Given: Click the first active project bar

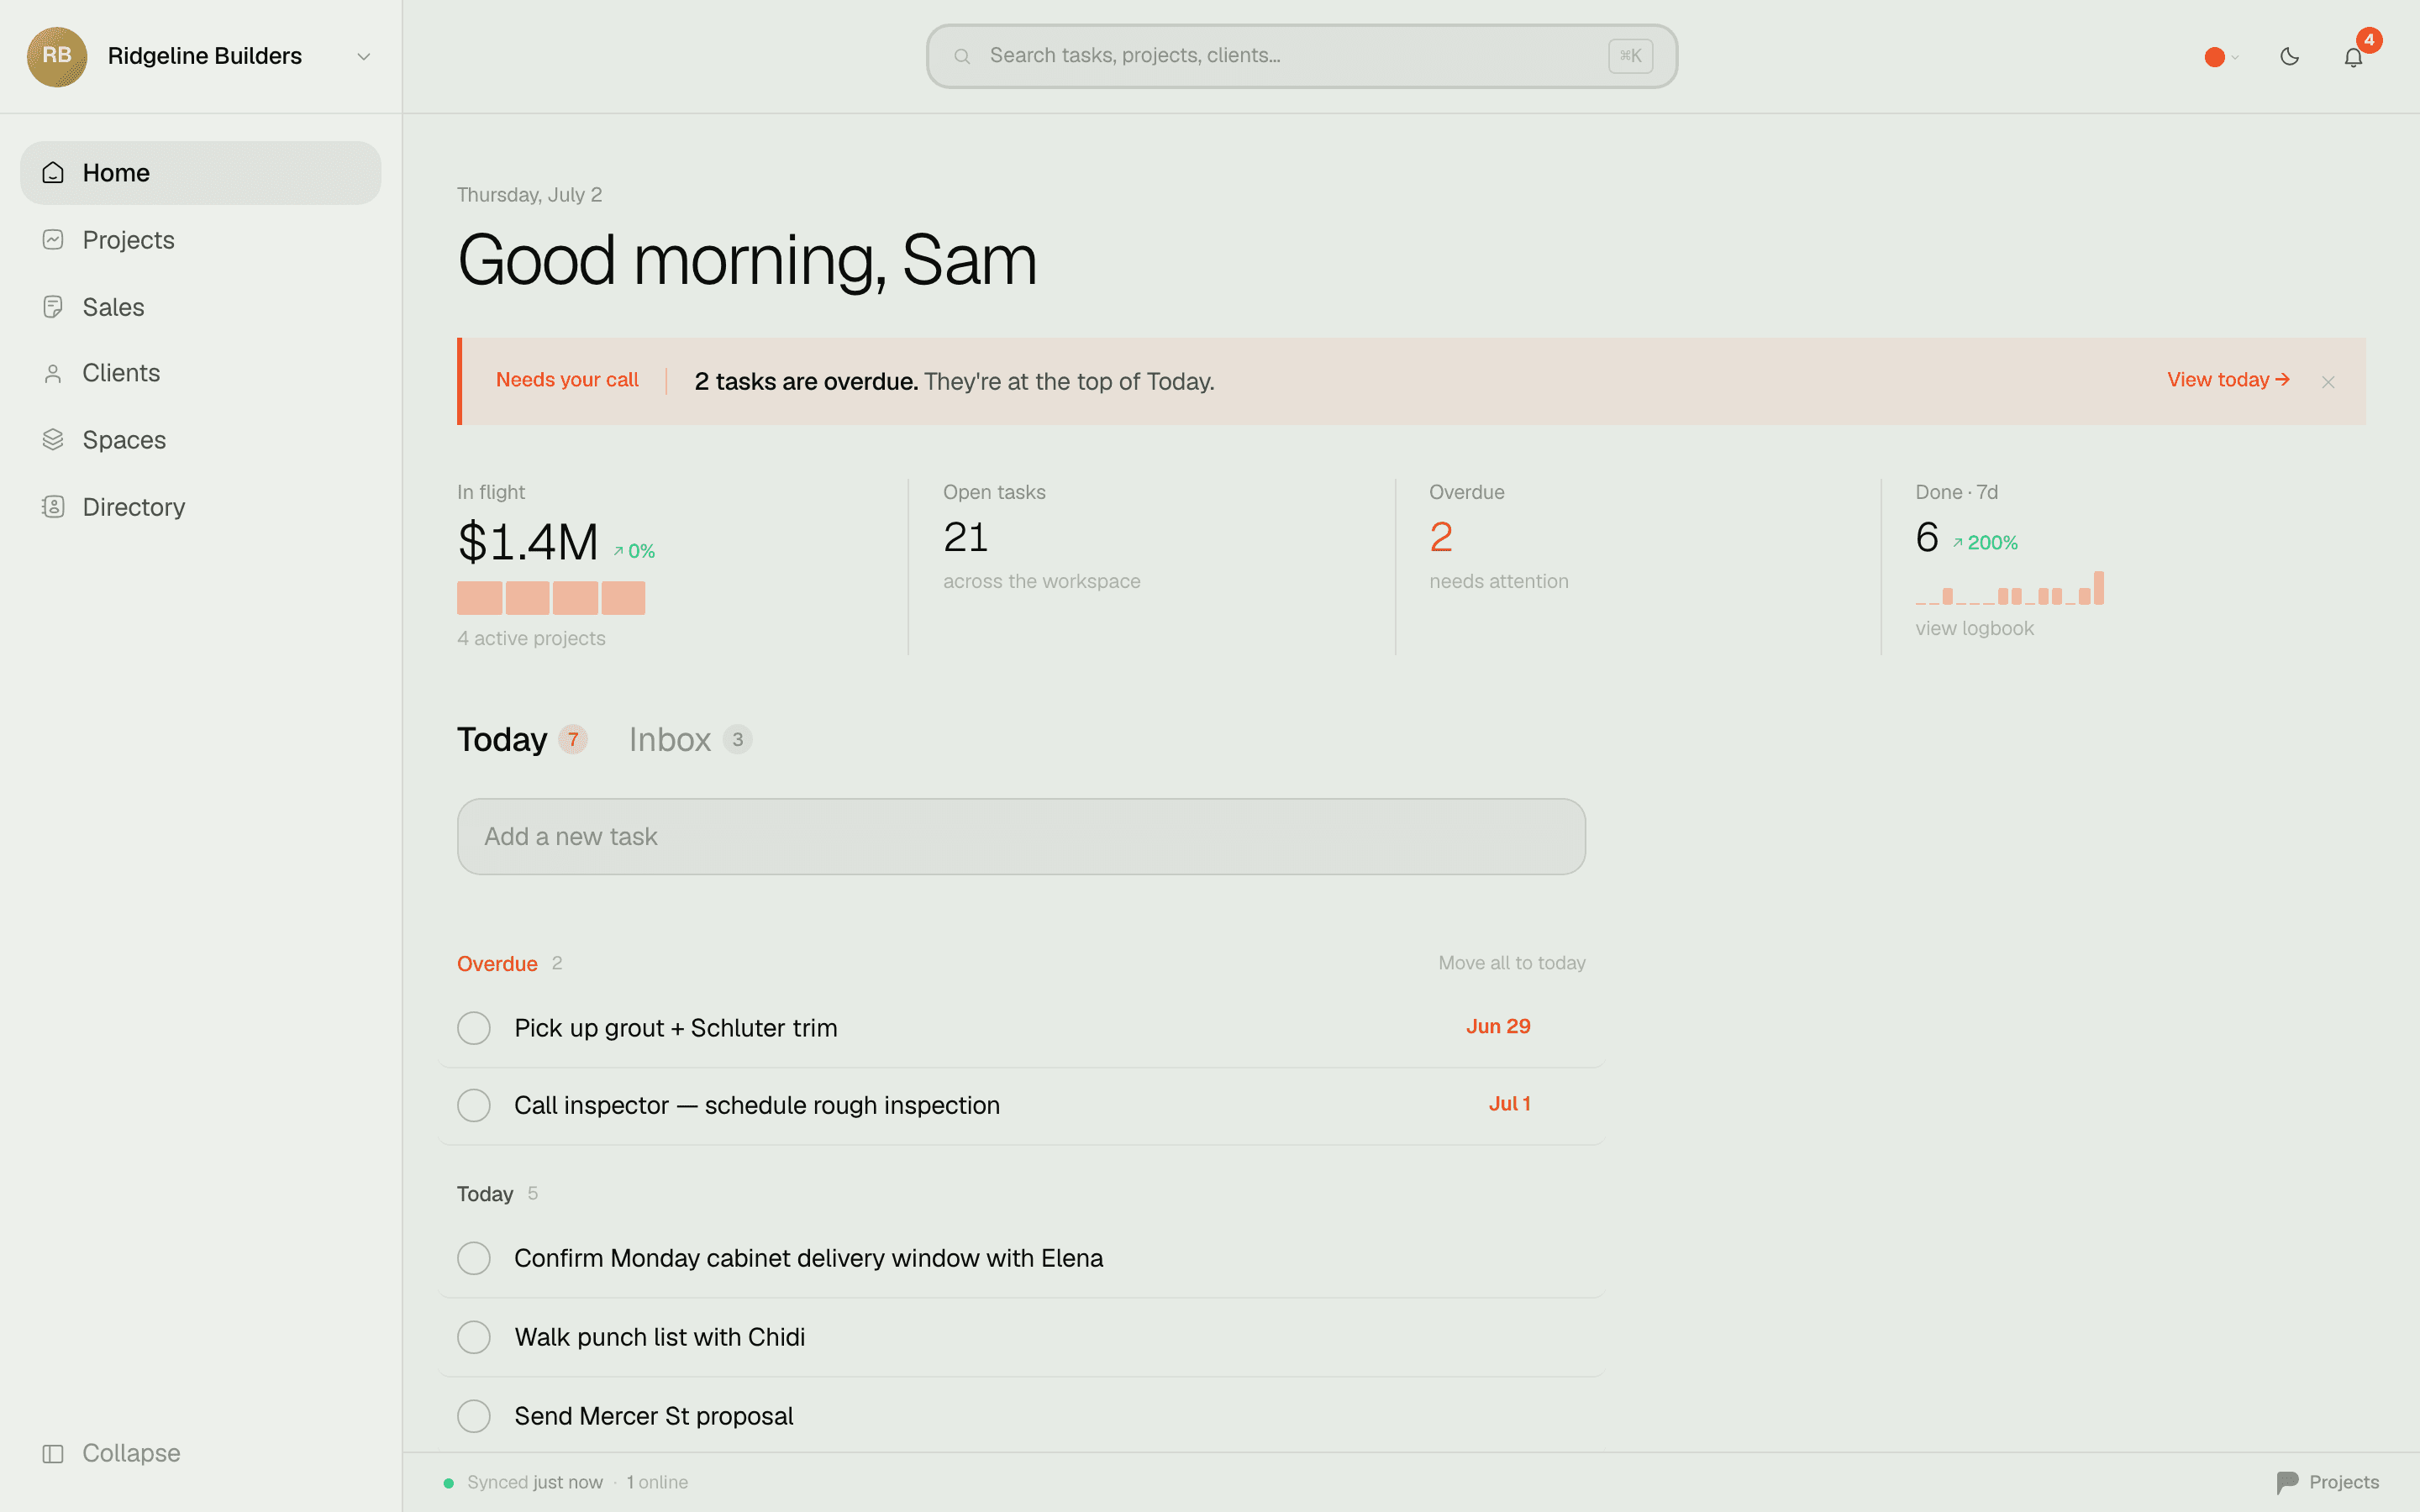Looking at the screenshot, I should point(479,598).
